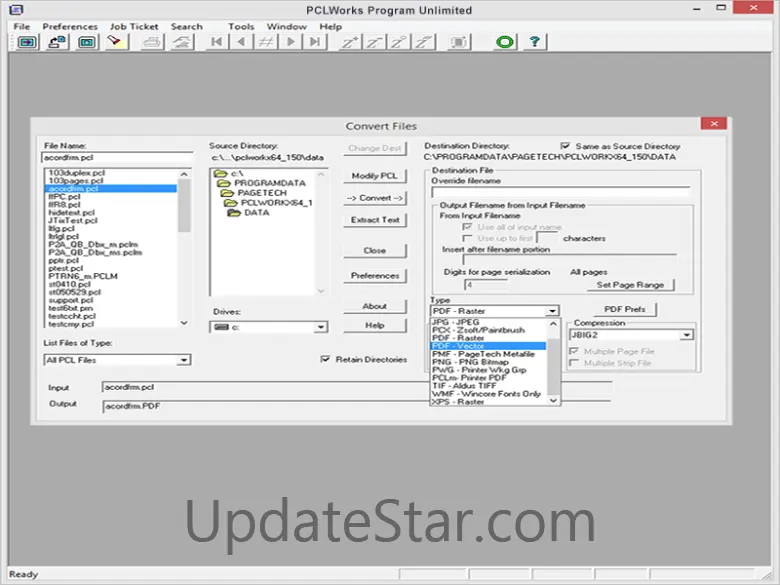Select the c:\ folder in directory tree

230,174
